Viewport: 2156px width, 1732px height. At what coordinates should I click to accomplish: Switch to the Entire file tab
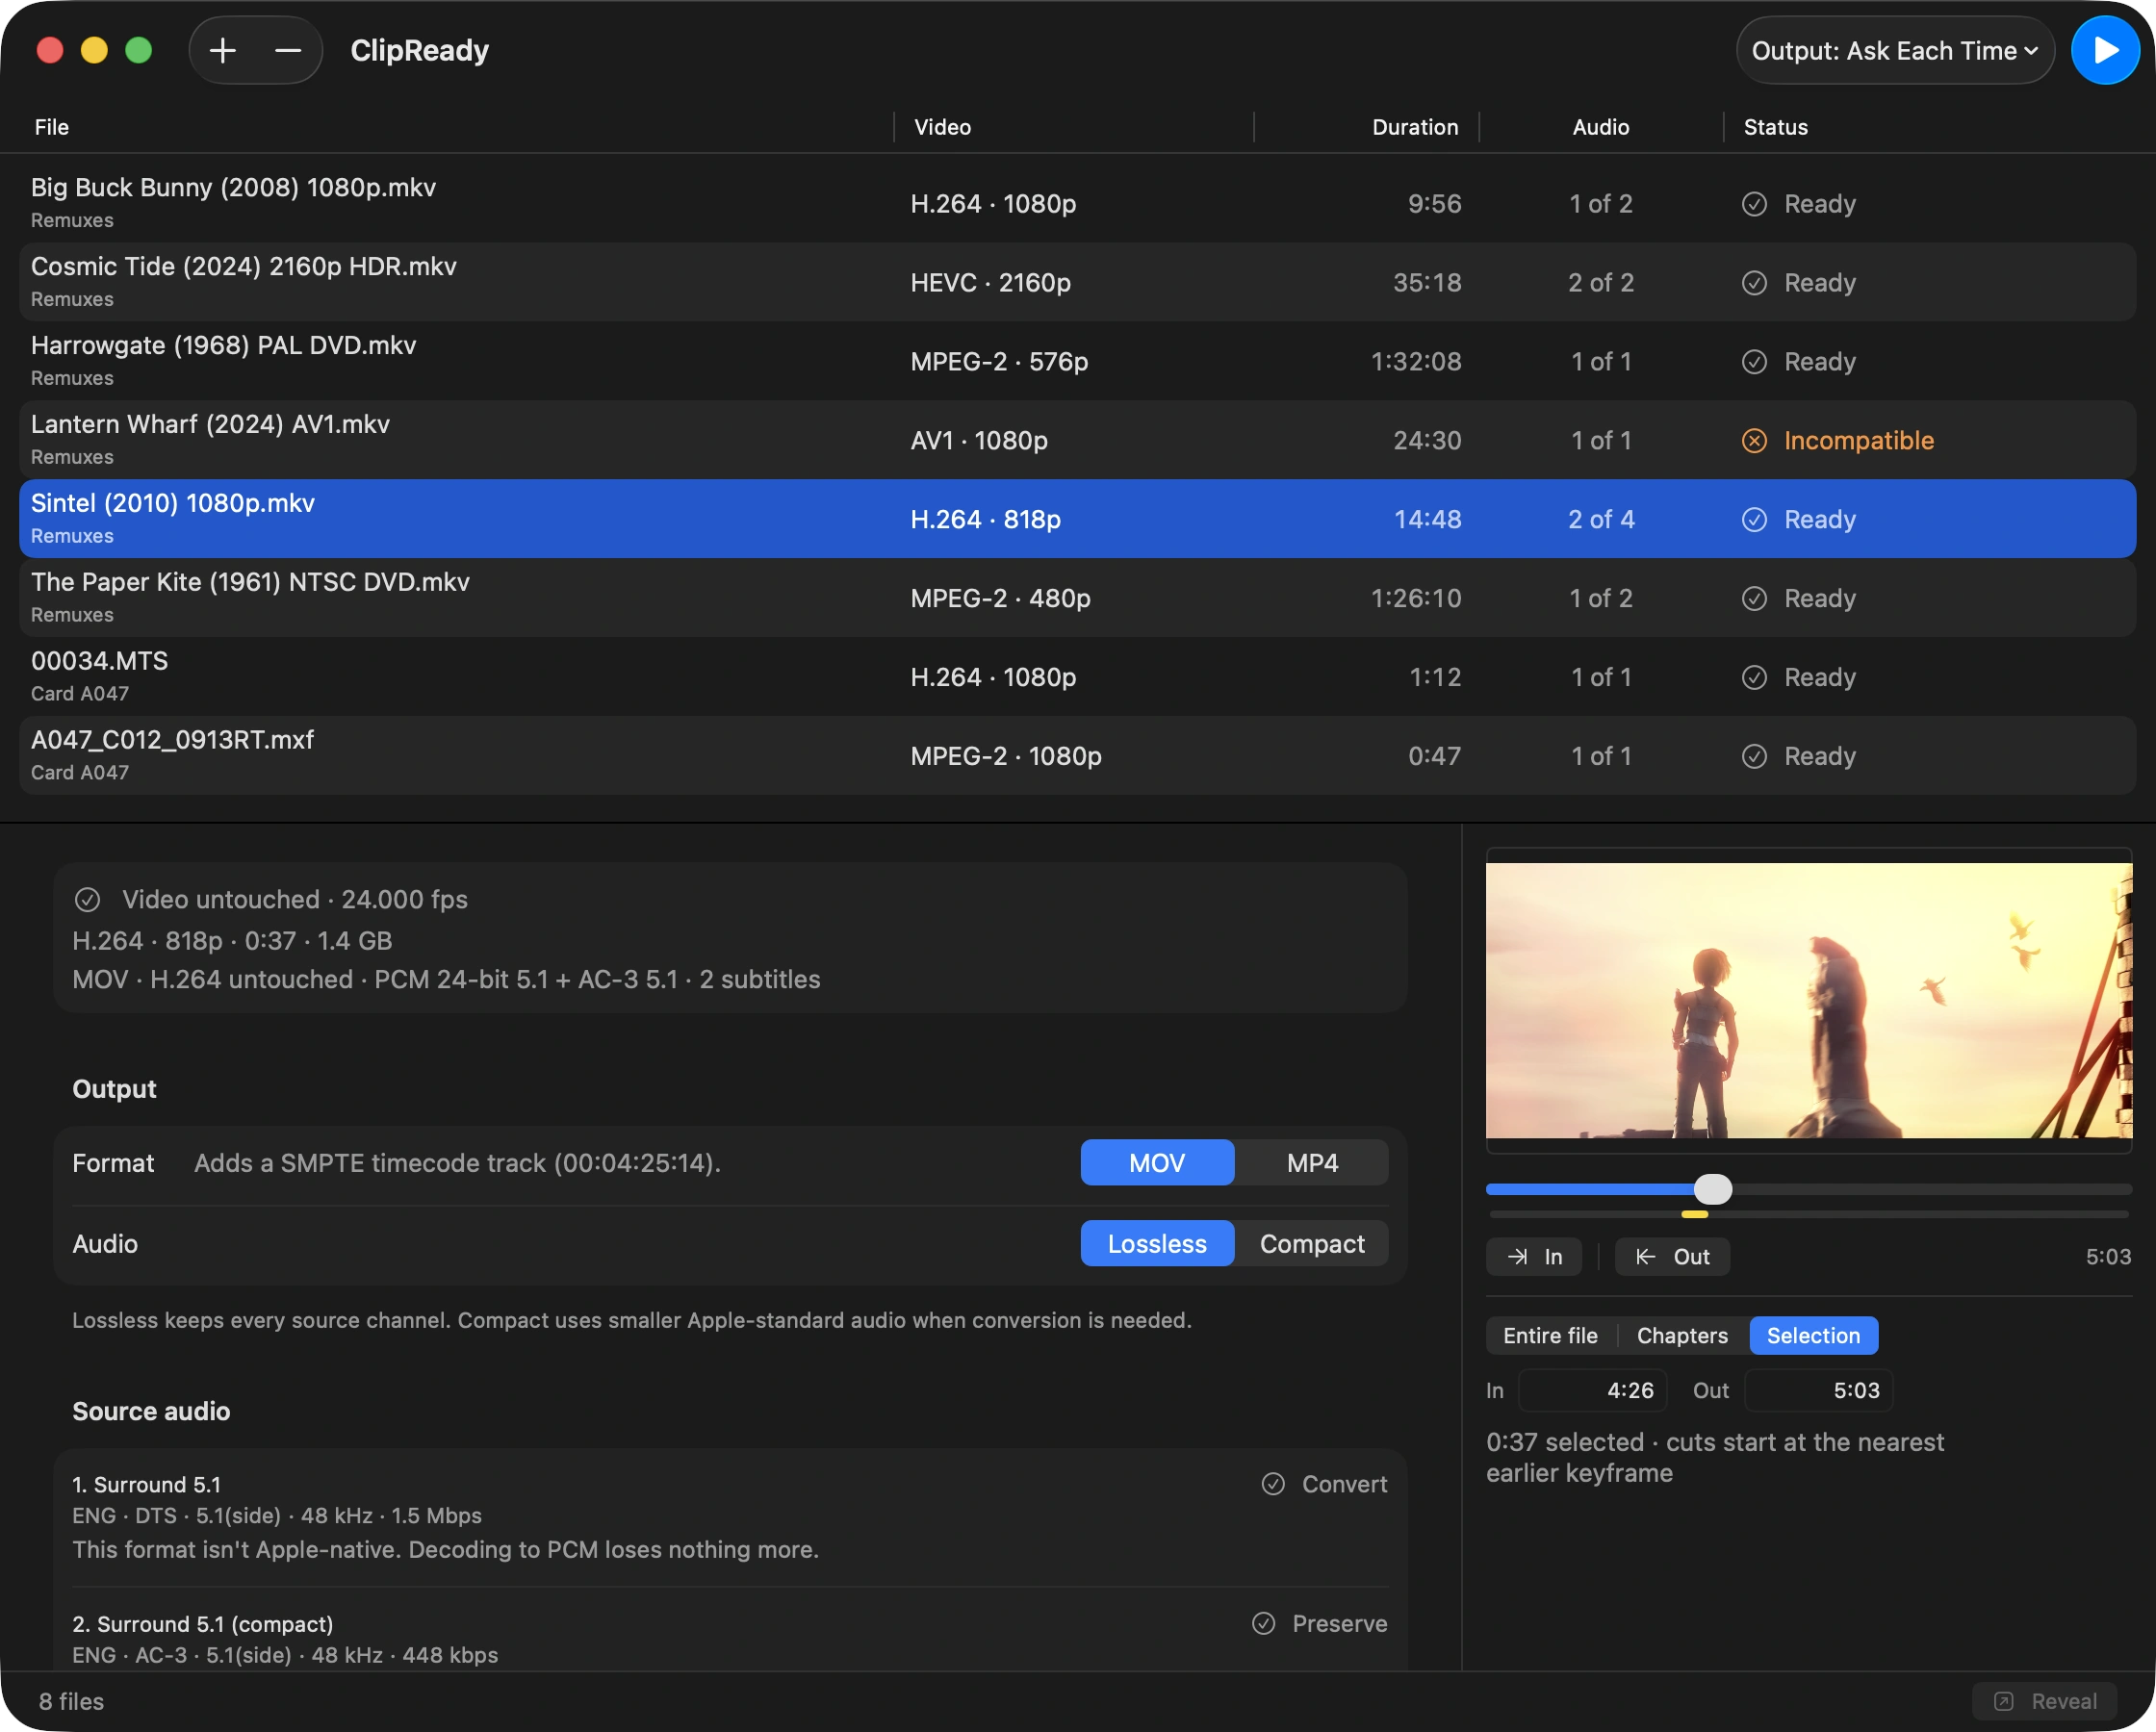pyautogui.click(x=1550, y=1336)
